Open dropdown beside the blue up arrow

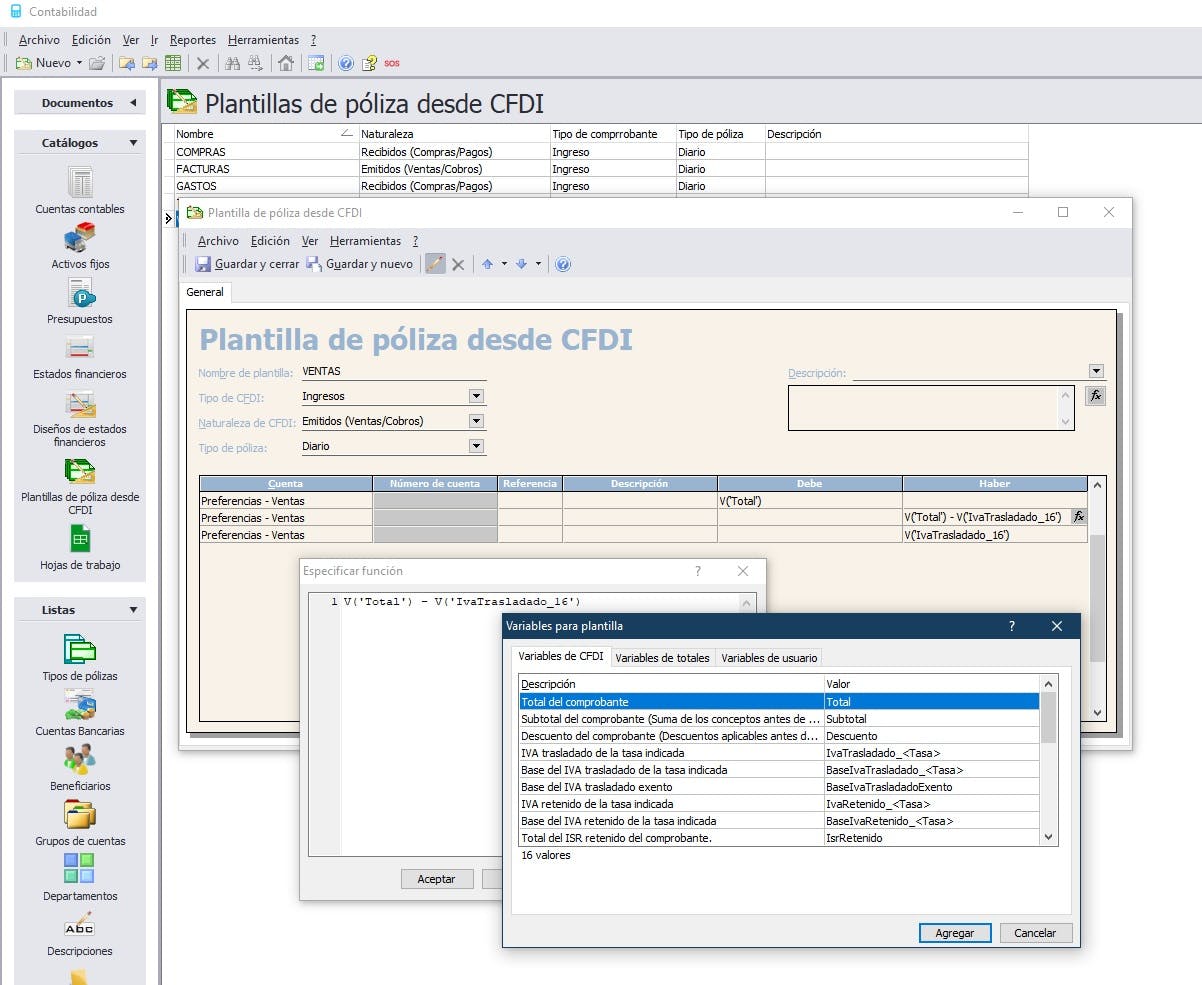[504, 264]
